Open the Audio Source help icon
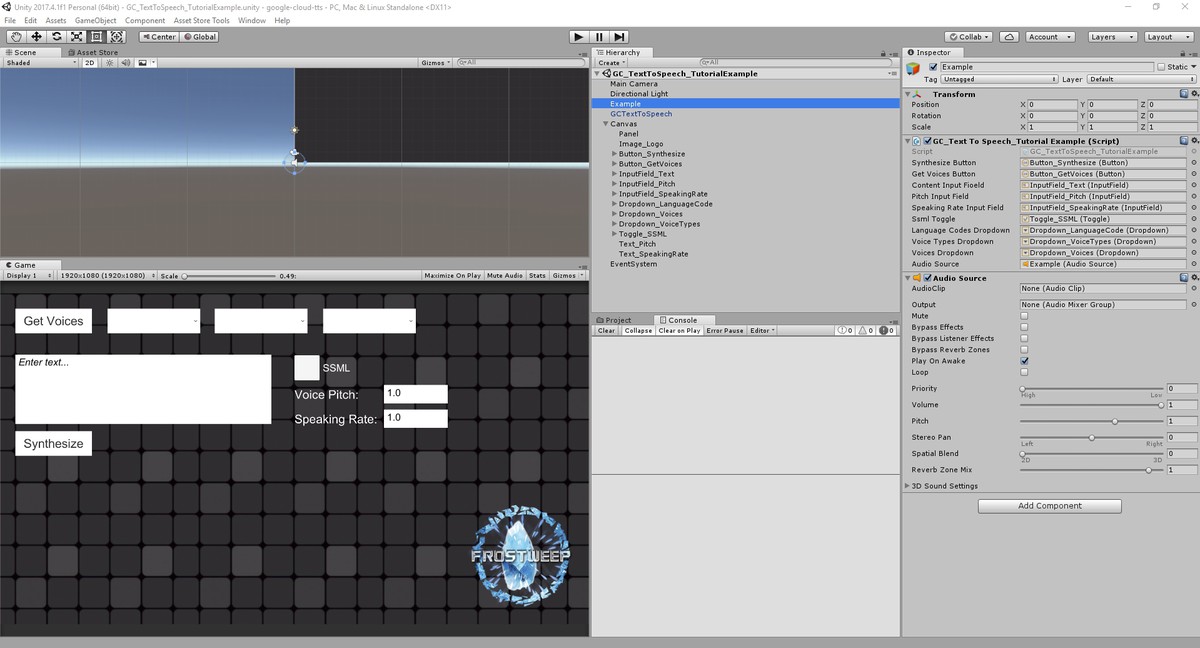This screenshot has width=1200, height=648. tap(1183, 278)
